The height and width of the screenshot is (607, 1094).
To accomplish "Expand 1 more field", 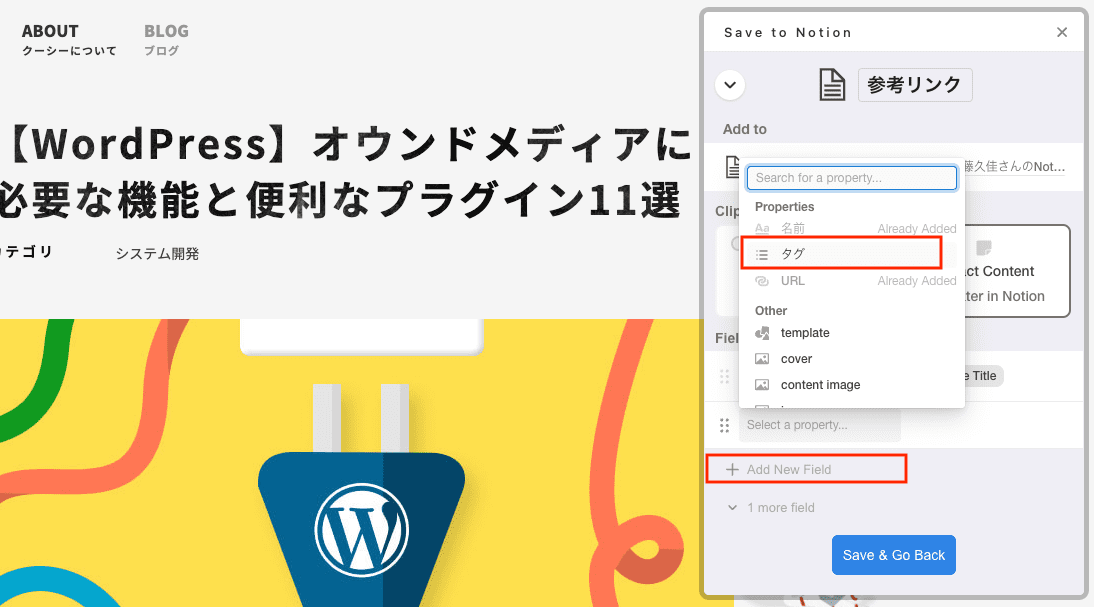I will (772, 507).
